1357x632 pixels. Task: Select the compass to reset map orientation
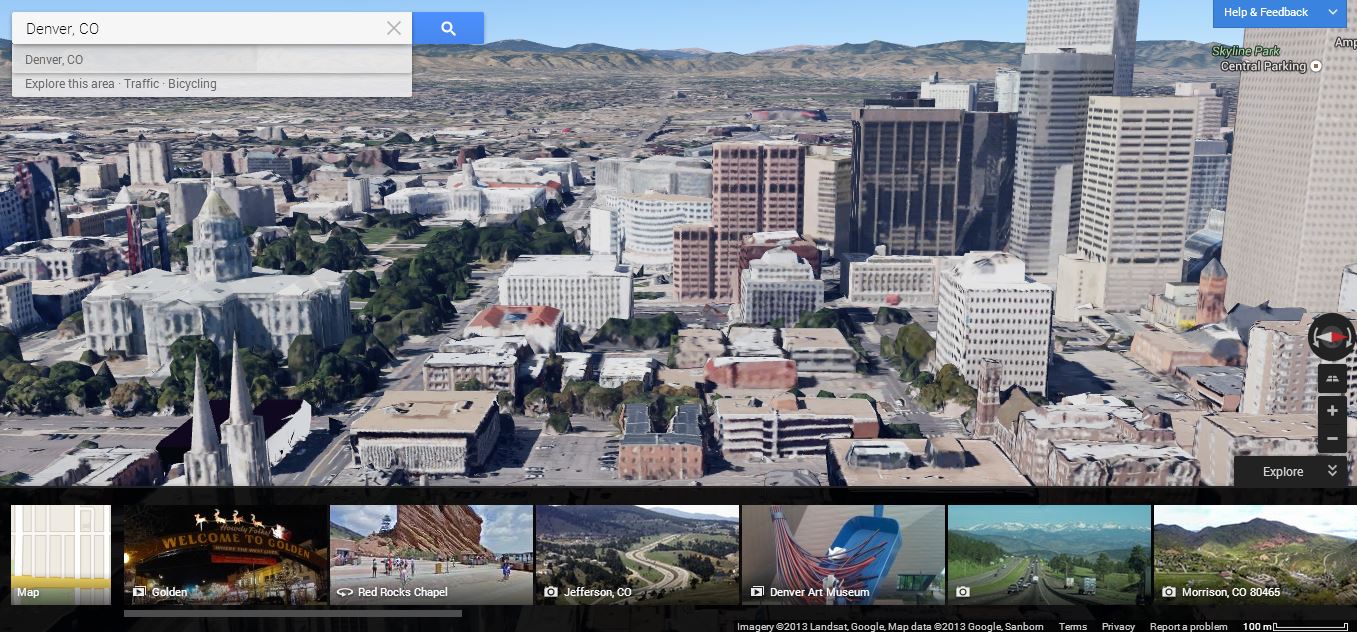point(1331,337)
